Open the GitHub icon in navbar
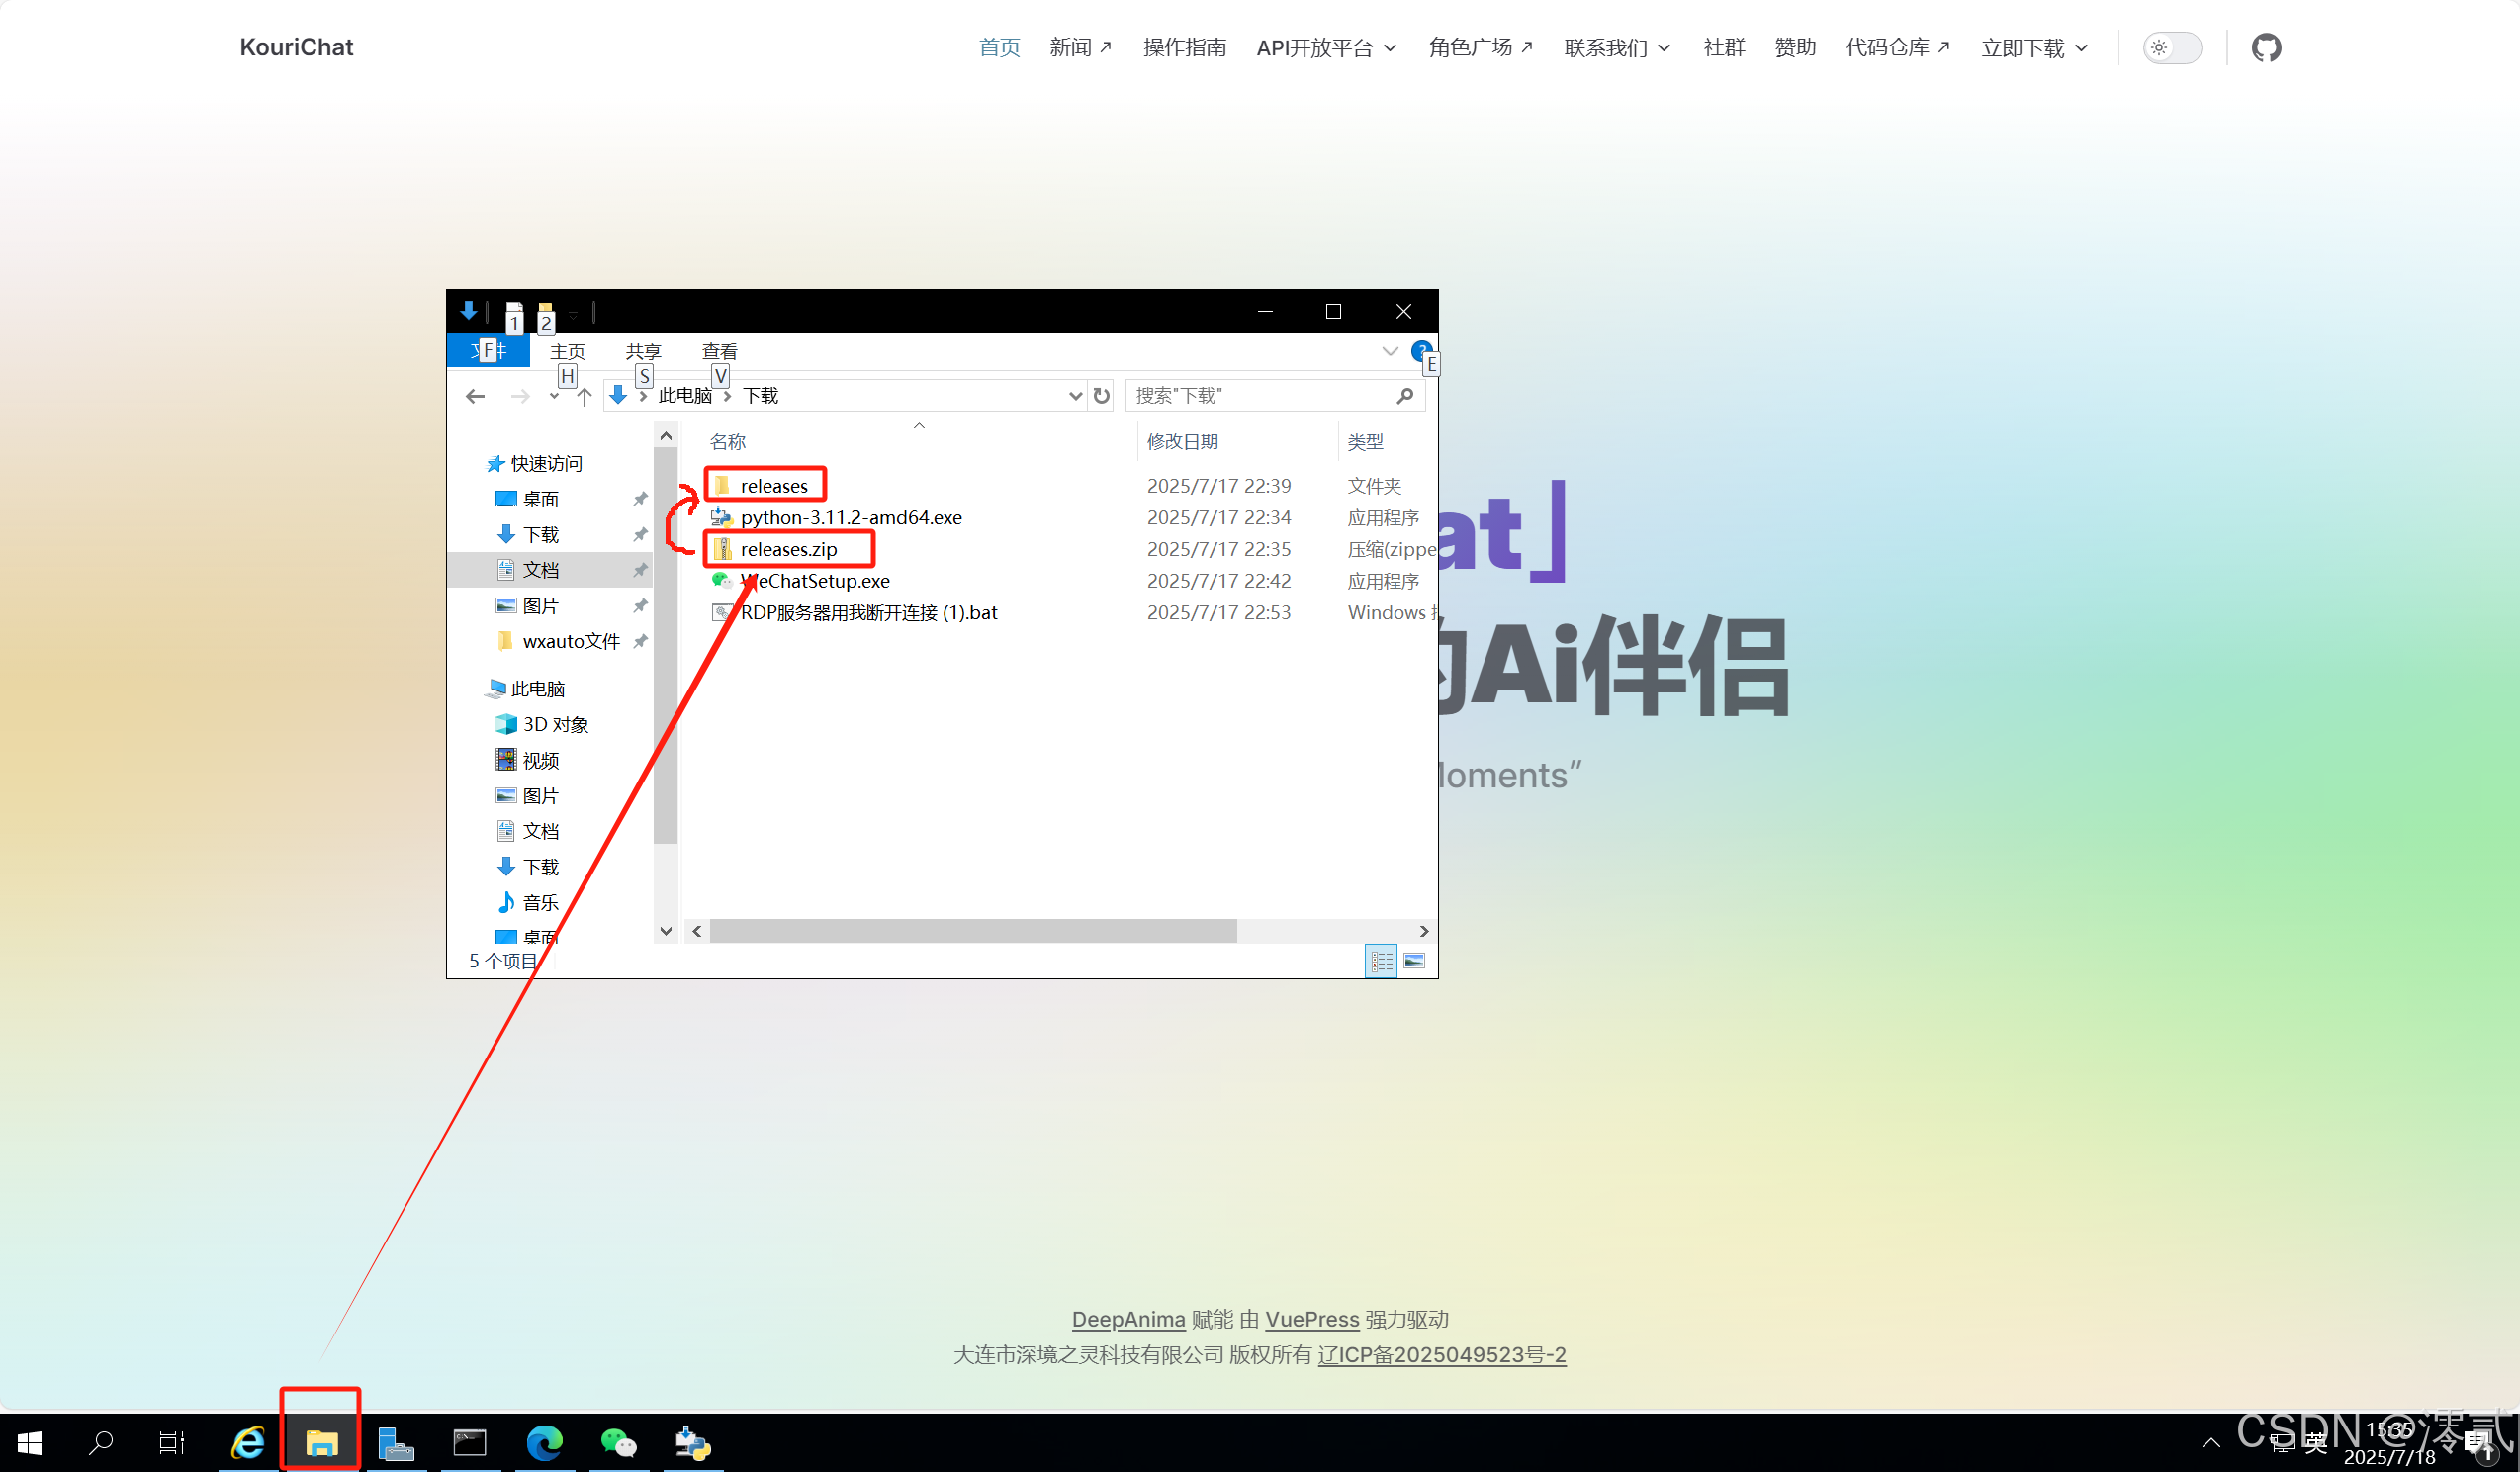2520x1472 pixels. pyautogui.click(x=2265, y=47)
